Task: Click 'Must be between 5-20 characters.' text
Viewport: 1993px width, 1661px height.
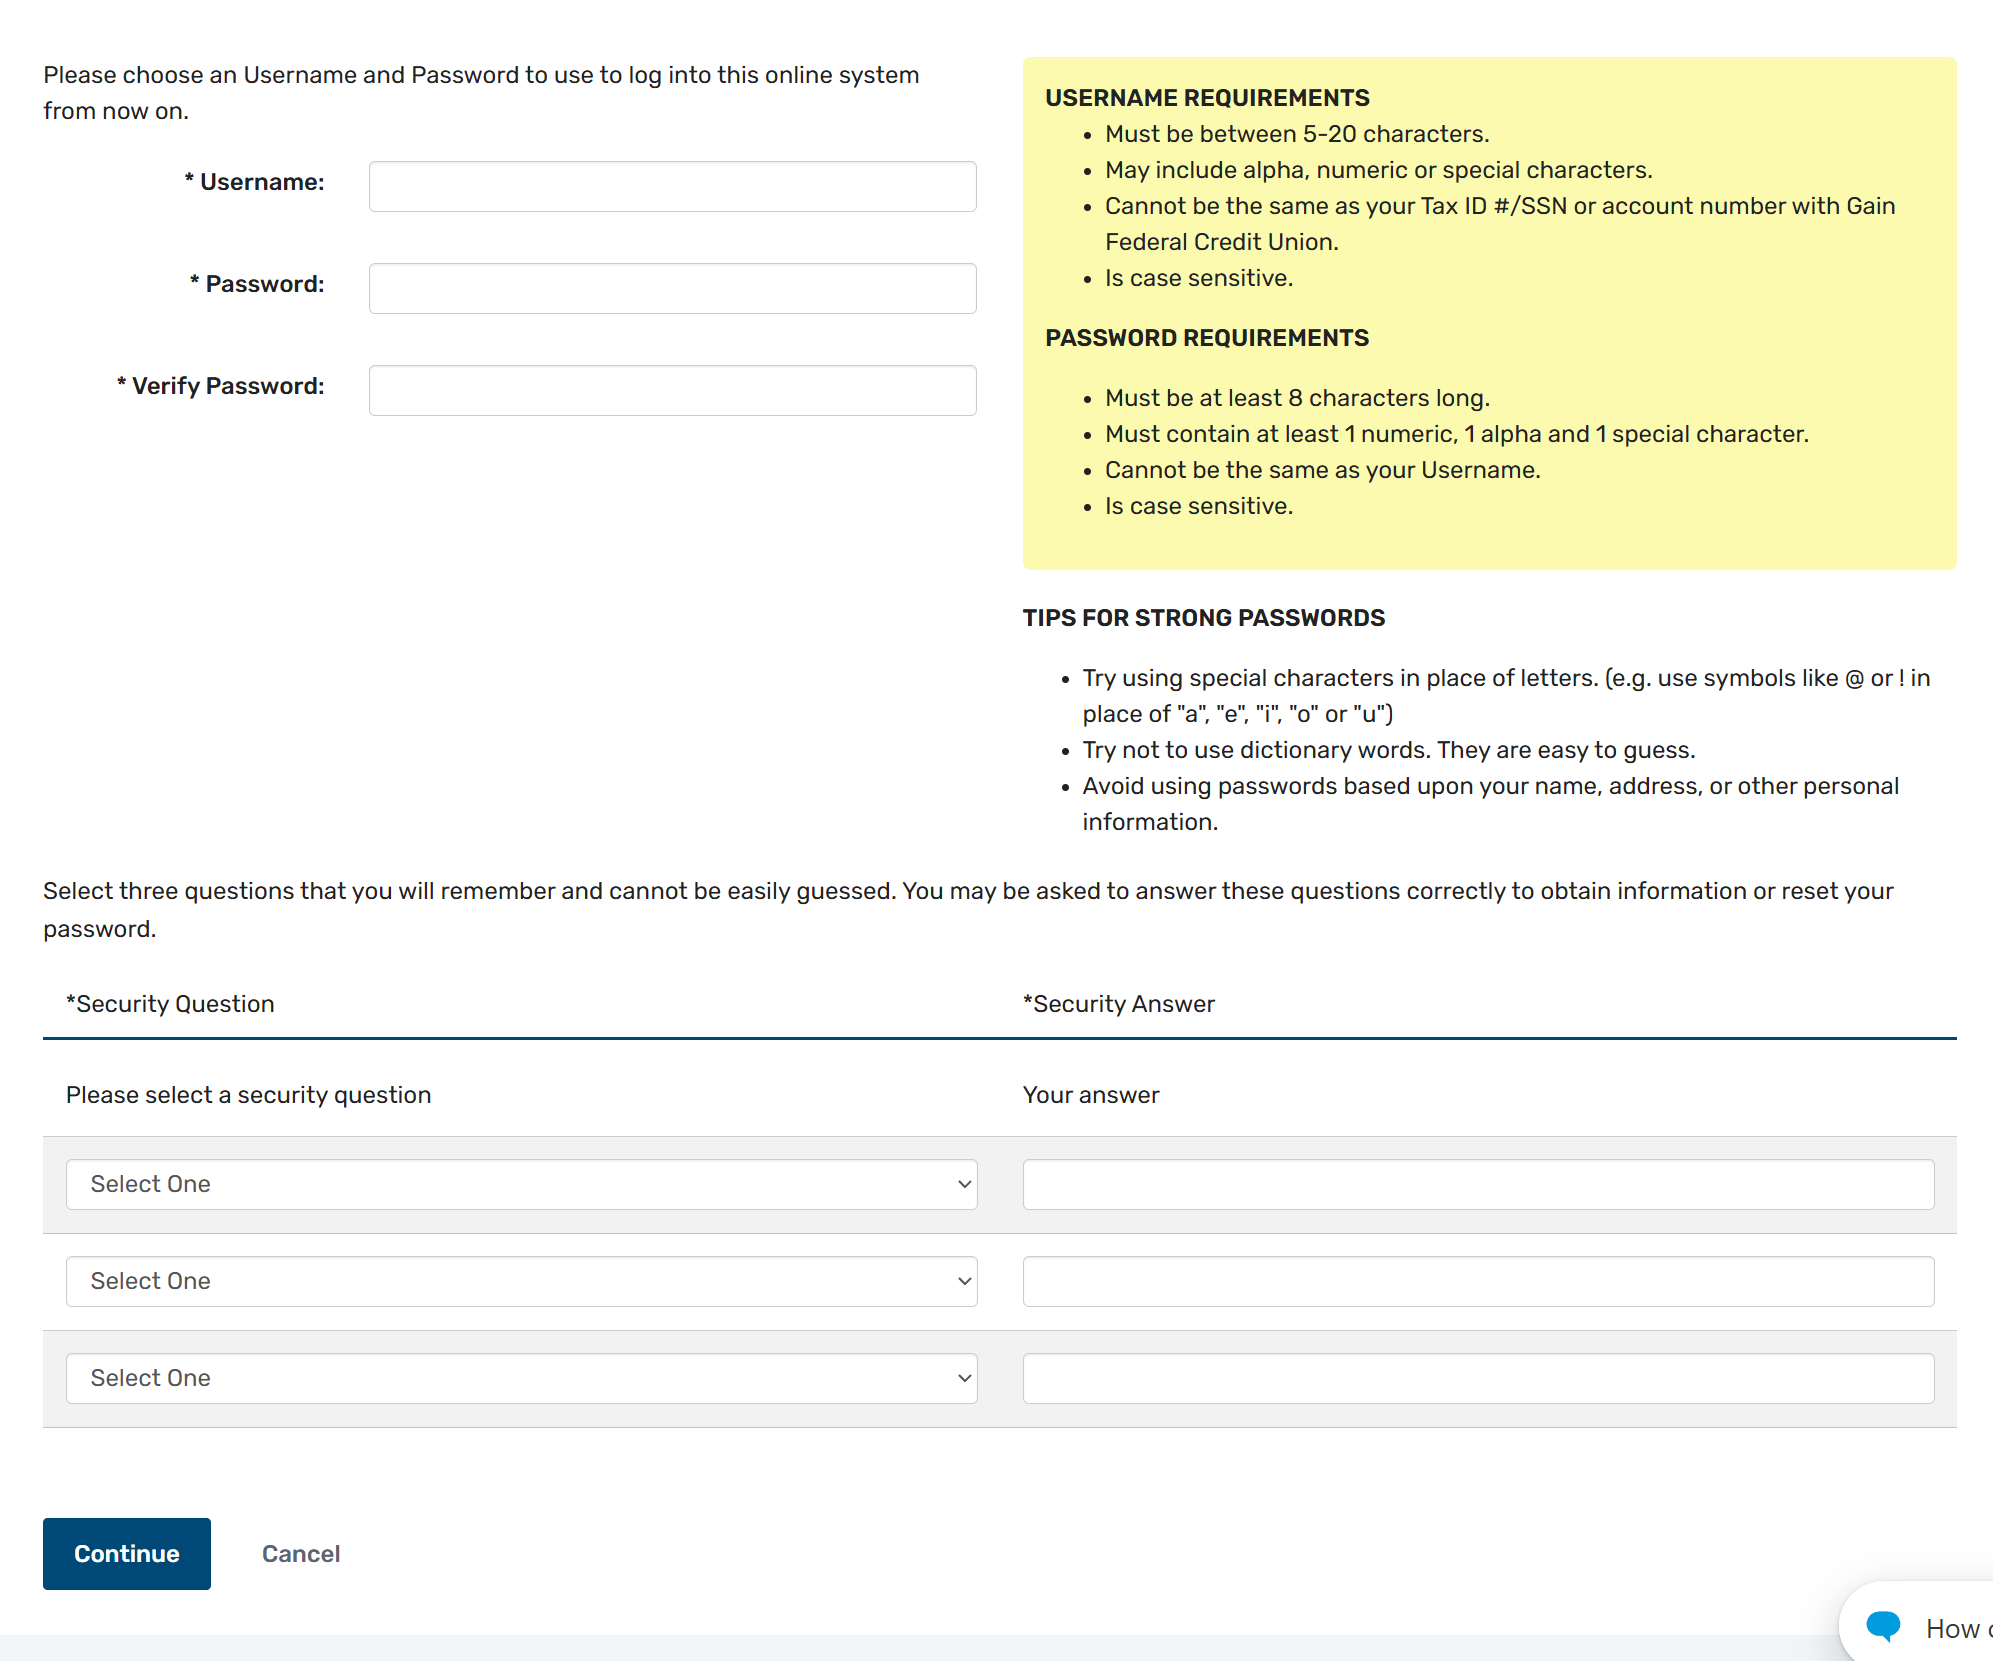Action: 1297,133
